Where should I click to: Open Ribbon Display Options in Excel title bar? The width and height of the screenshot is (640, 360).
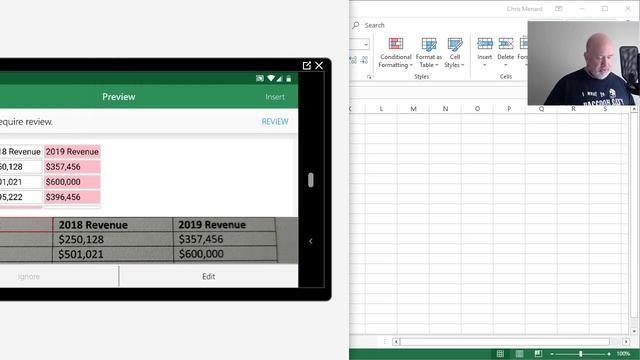(558, 9)
